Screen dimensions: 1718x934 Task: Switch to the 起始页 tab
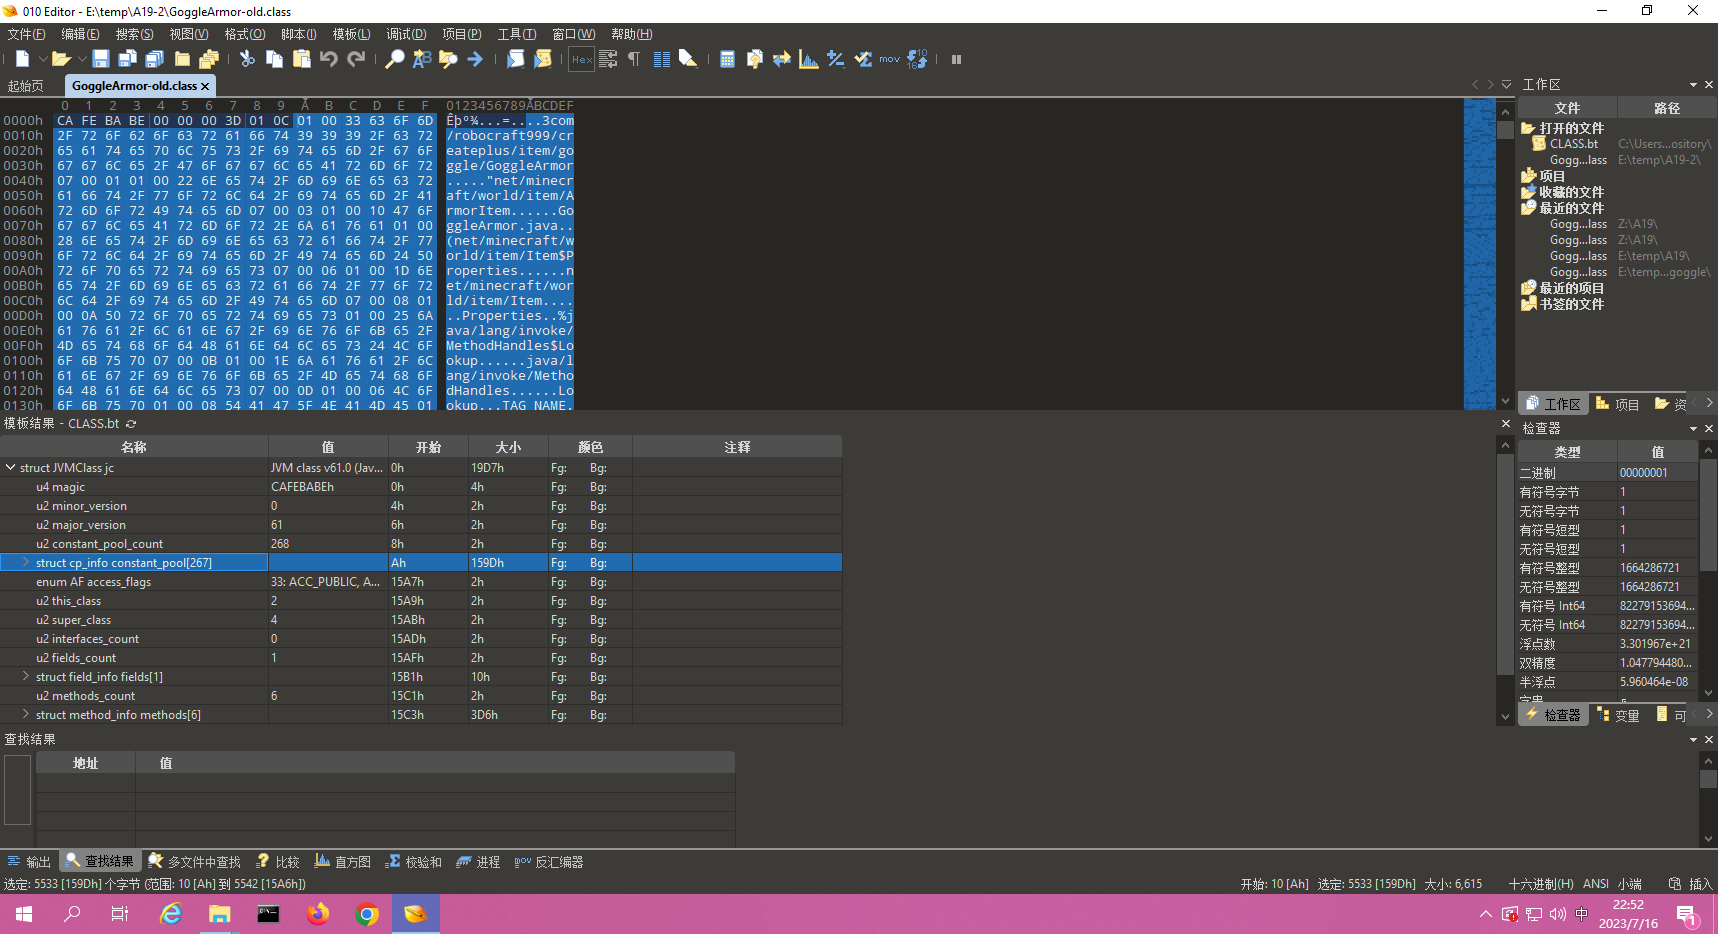pos(26,86)
